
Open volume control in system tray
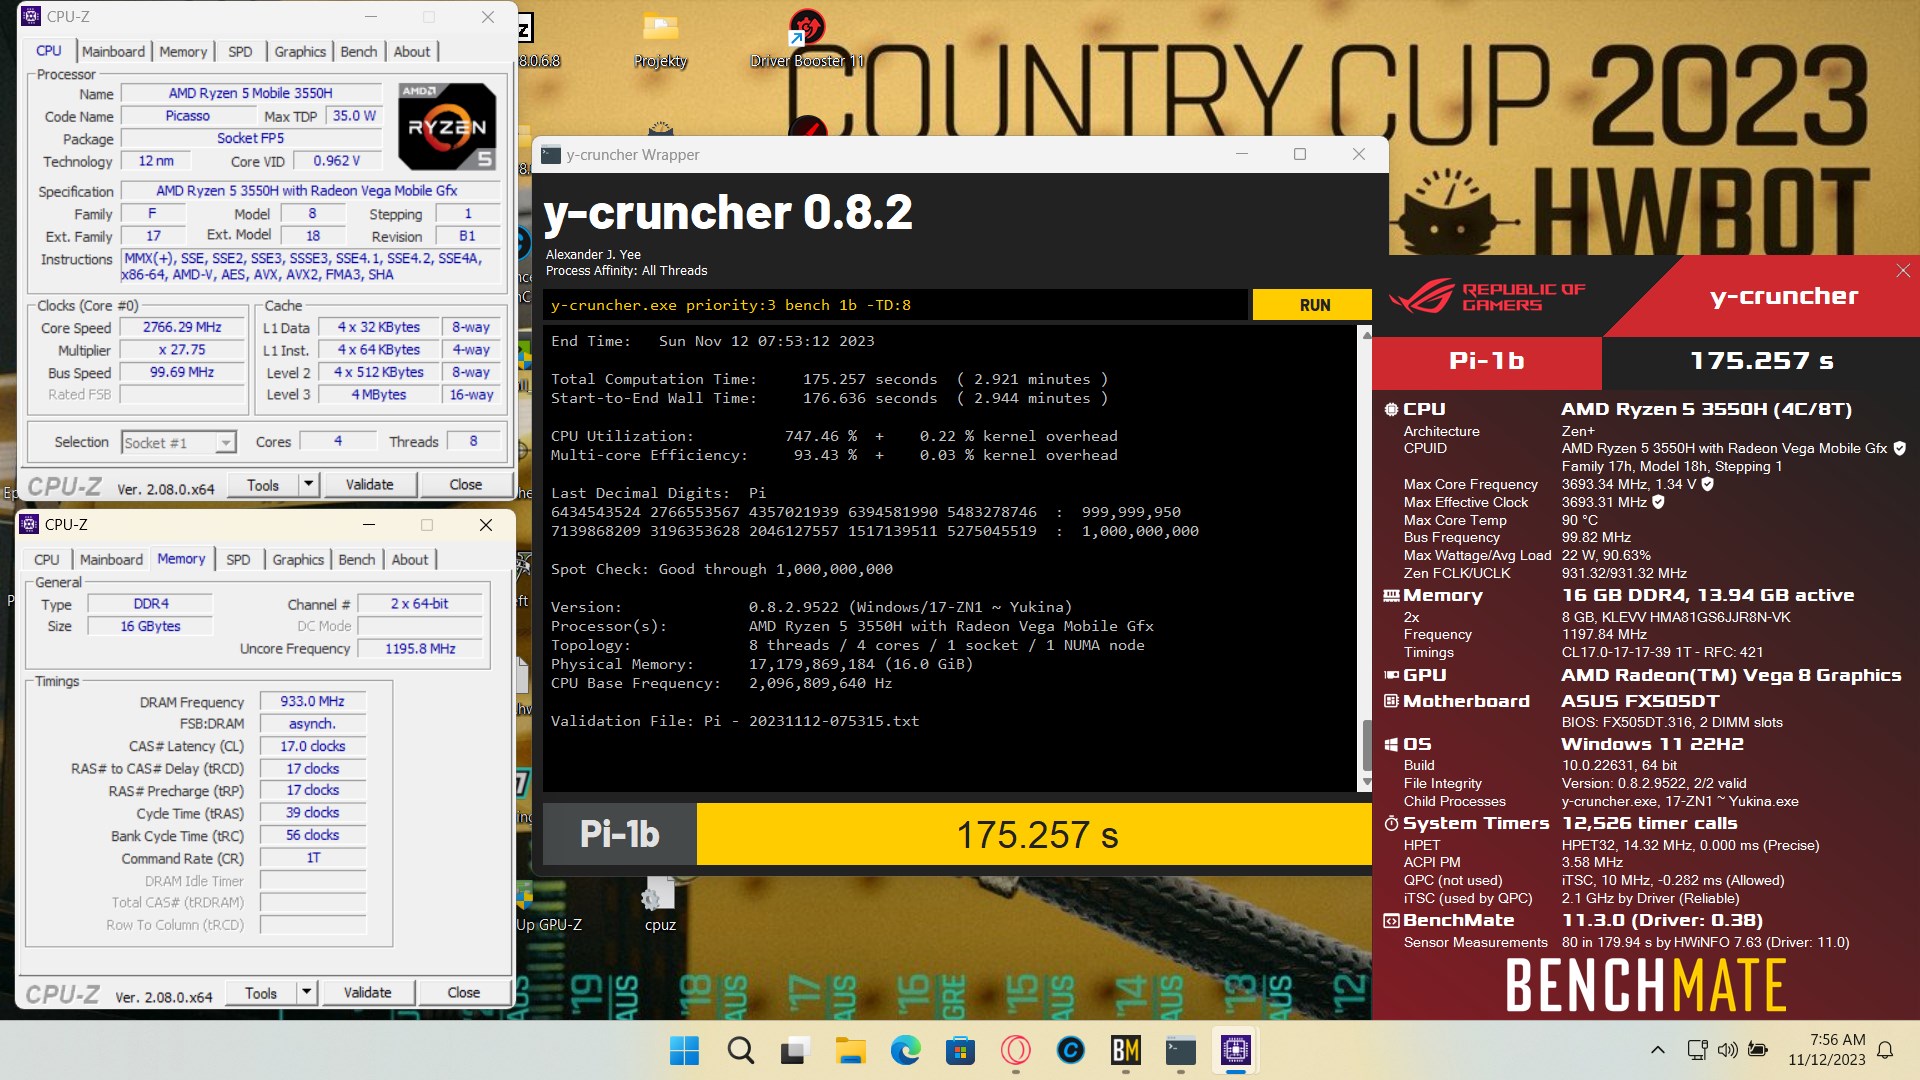tap(1727, 1050)
